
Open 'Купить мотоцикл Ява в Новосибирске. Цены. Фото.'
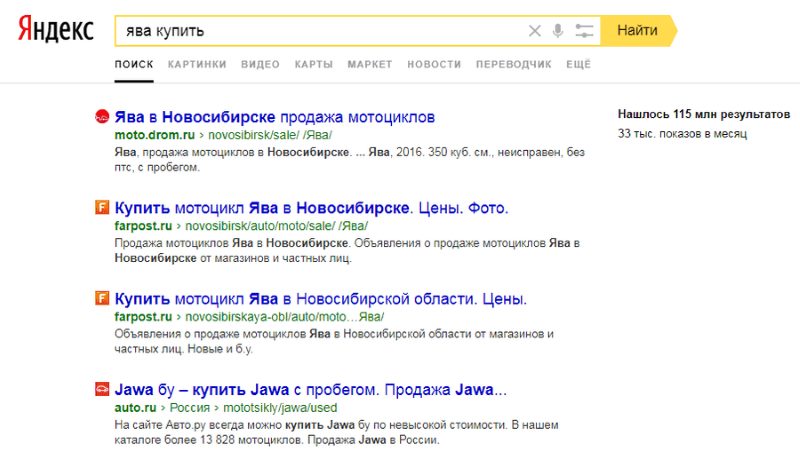[x=311, y=208]
